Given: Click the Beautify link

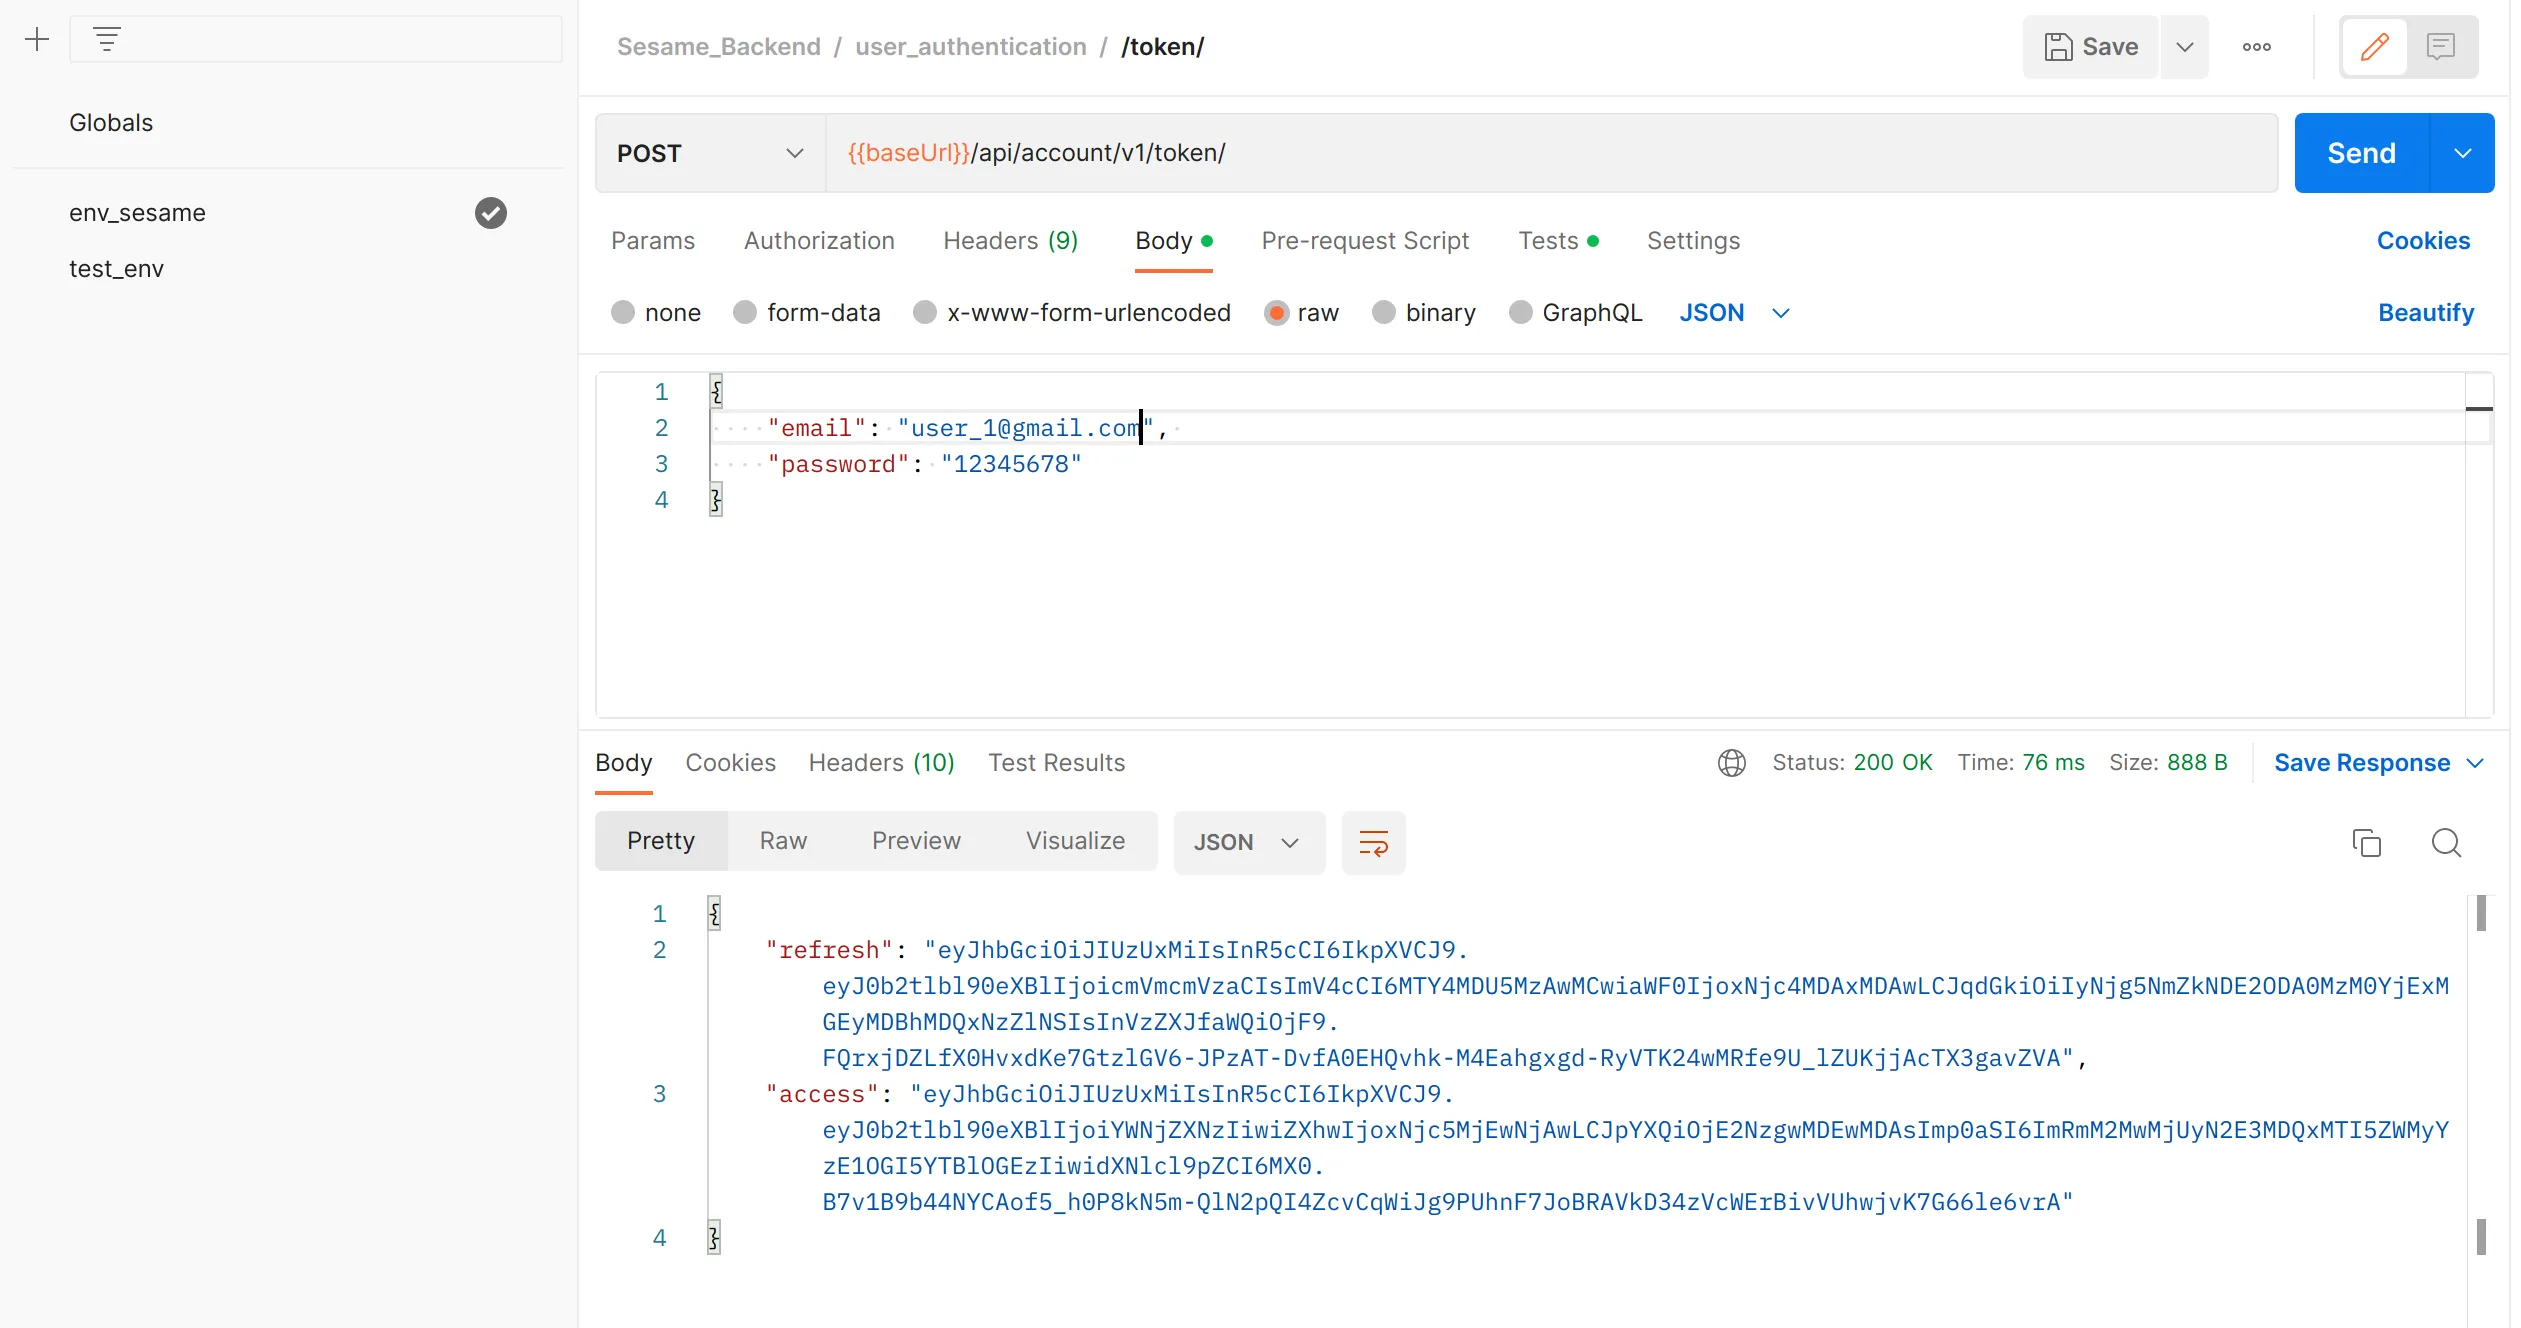Looking at the screenshot, I should tap(2425, 313).
